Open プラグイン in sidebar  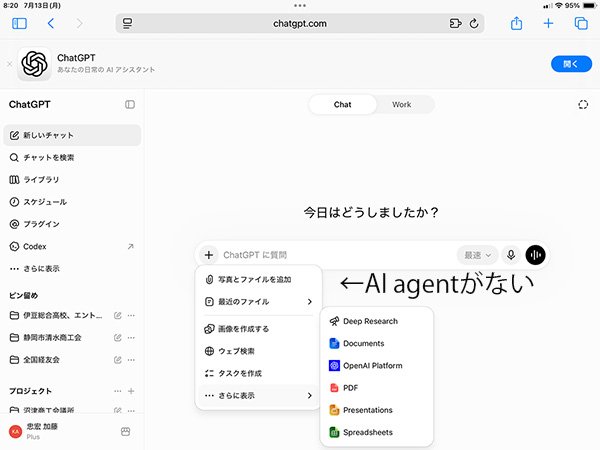(x=72, y=224)
